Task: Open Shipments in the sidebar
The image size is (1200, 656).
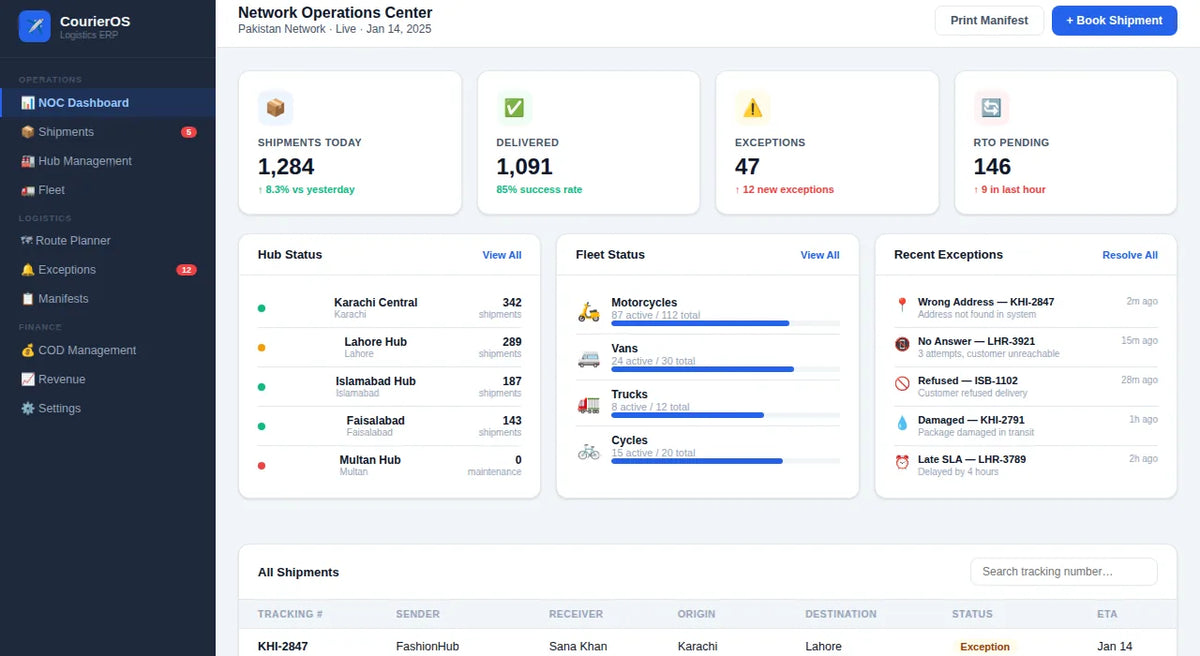Action: point(108,132)
